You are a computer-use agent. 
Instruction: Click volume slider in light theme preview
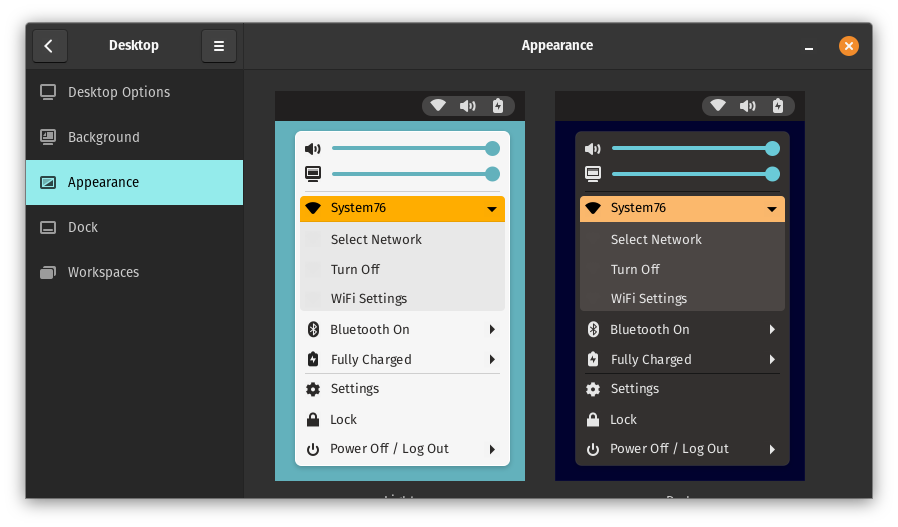tap(411, 148)
